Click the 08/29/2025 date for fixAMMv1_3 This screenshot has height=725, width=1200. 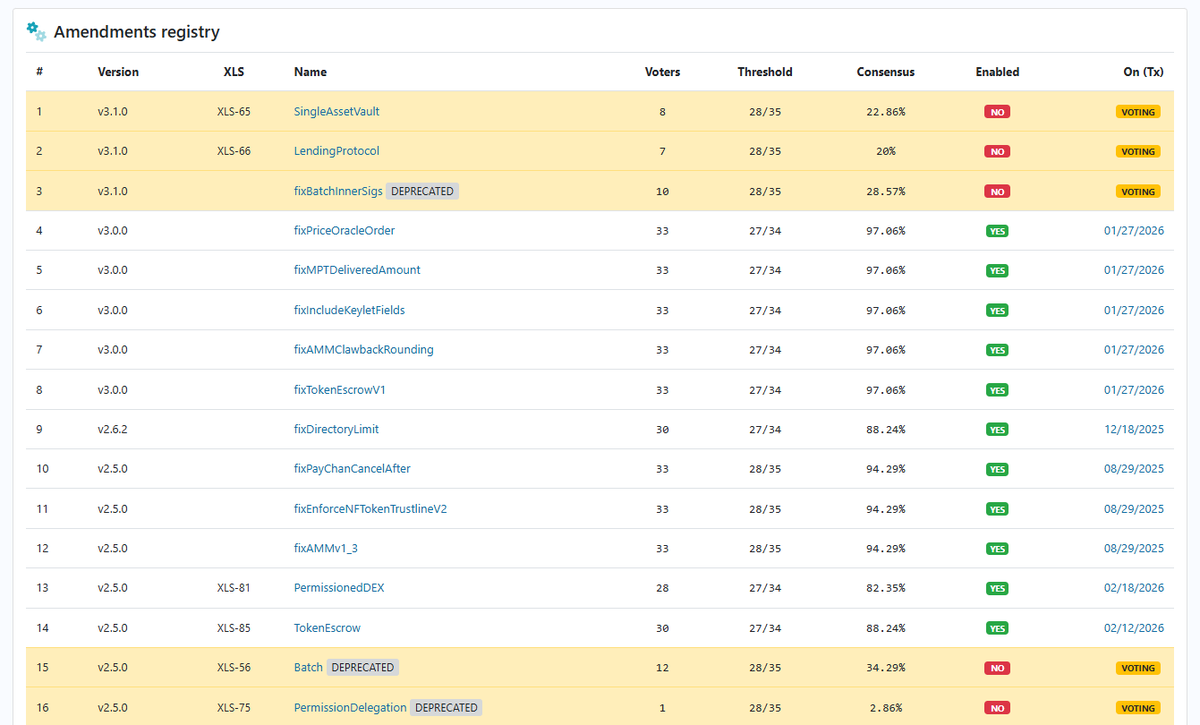1134,549
